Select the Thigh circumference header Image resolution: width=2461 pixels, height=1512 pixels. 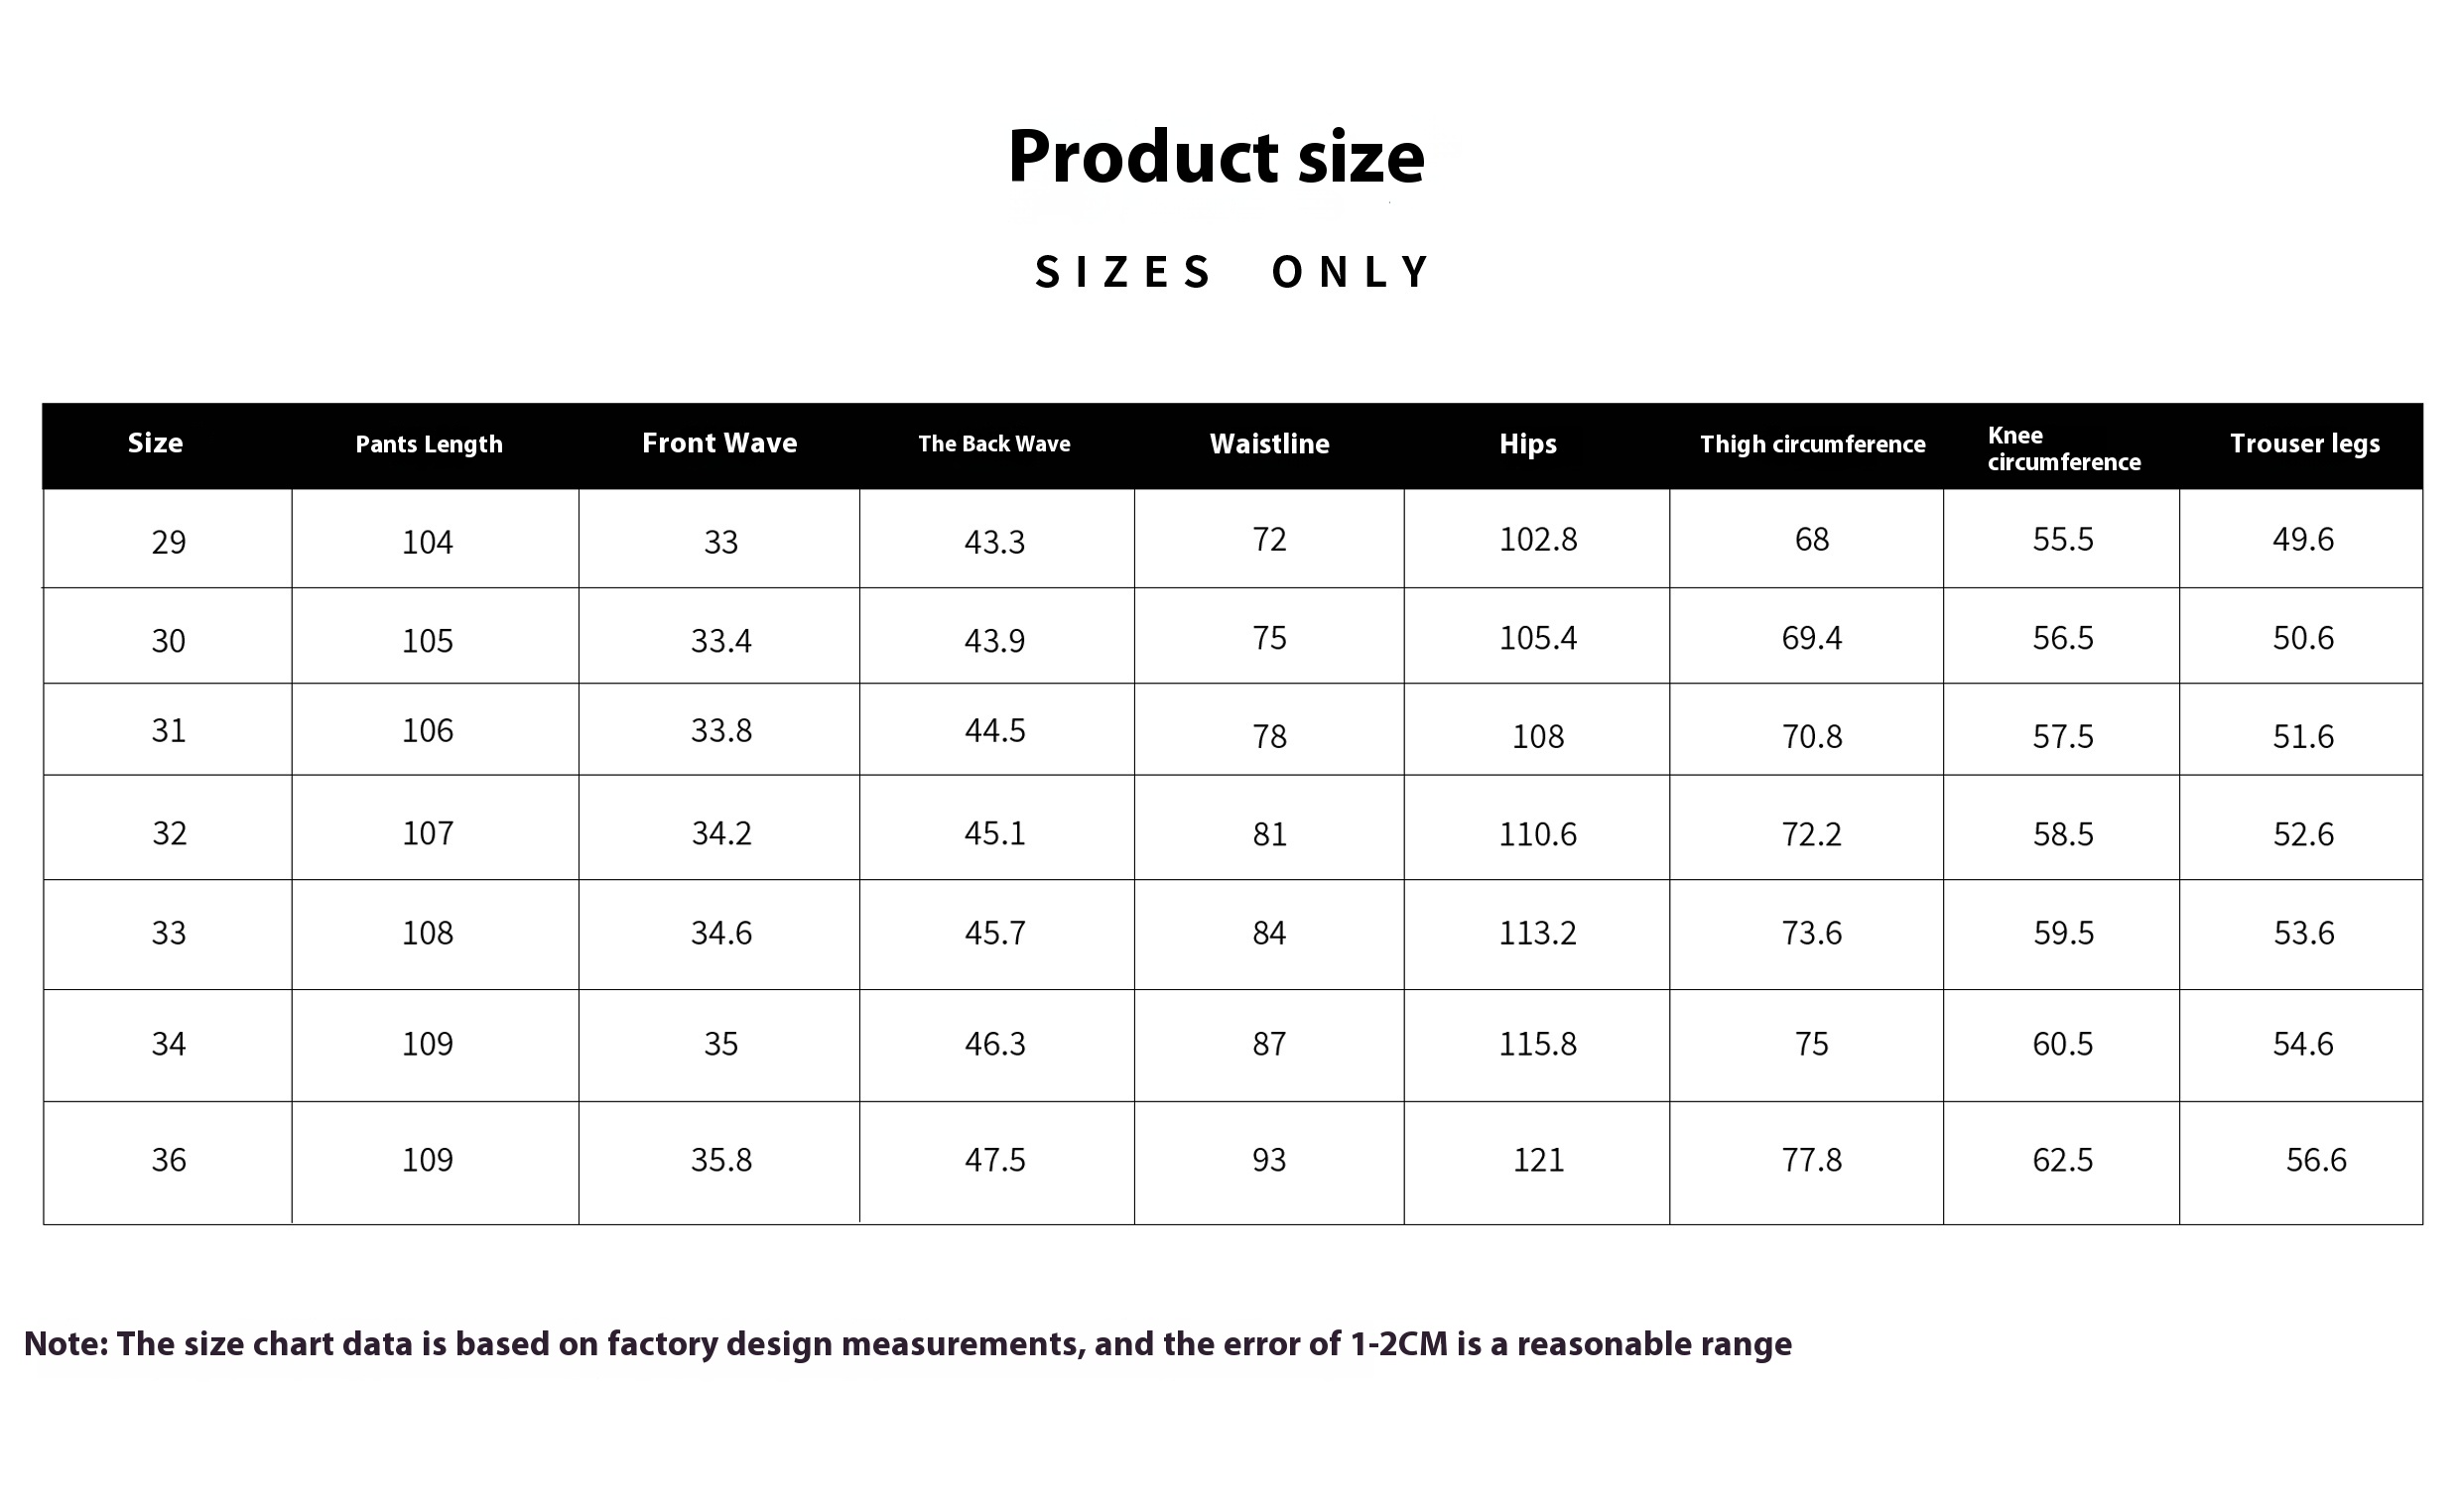pos(1813,445)
